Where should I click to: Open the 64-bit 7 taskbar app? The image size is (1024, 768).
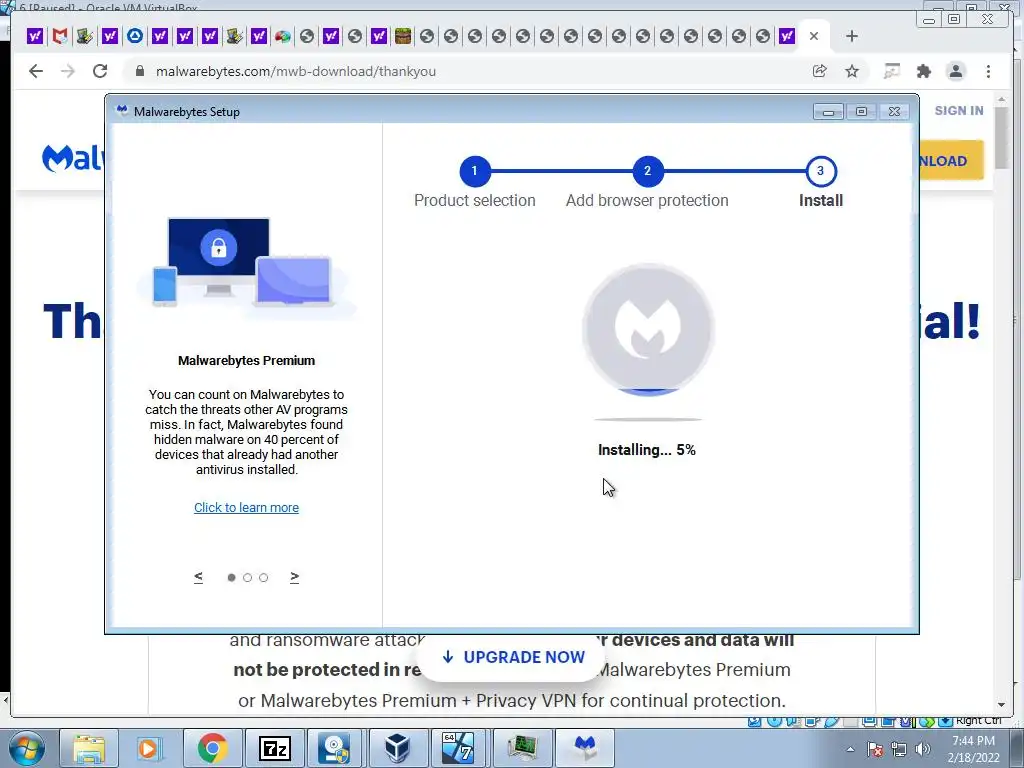click(458, 748)
